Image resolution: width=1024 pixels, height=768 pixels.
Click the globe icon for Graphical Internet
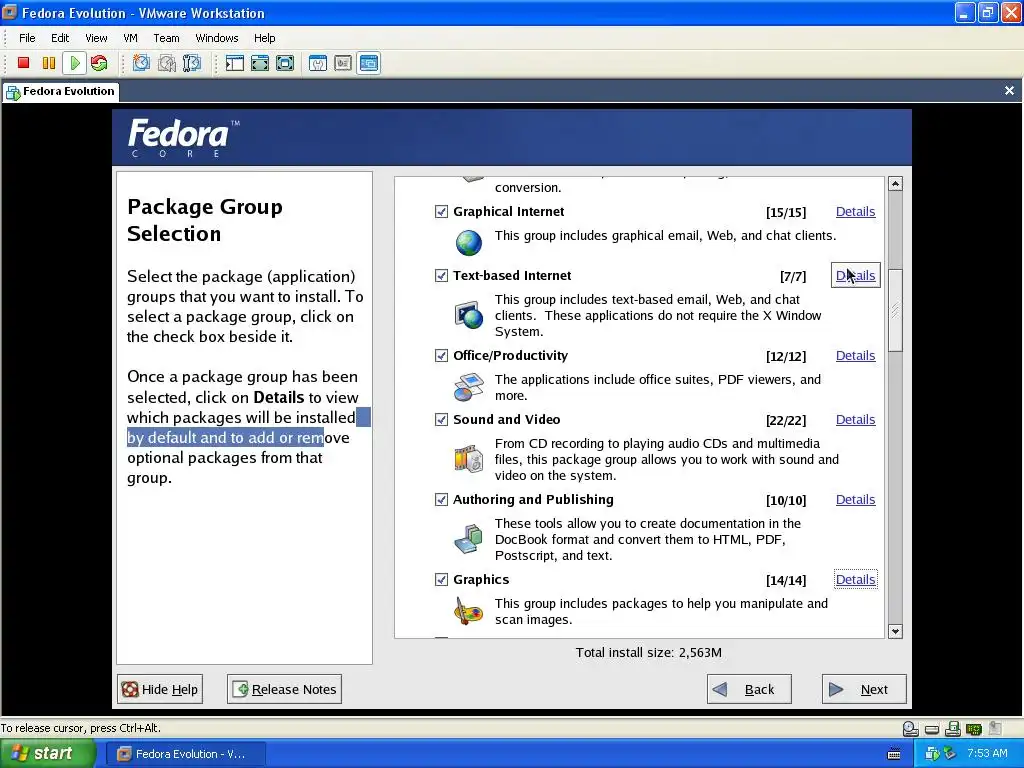[469, 243]
